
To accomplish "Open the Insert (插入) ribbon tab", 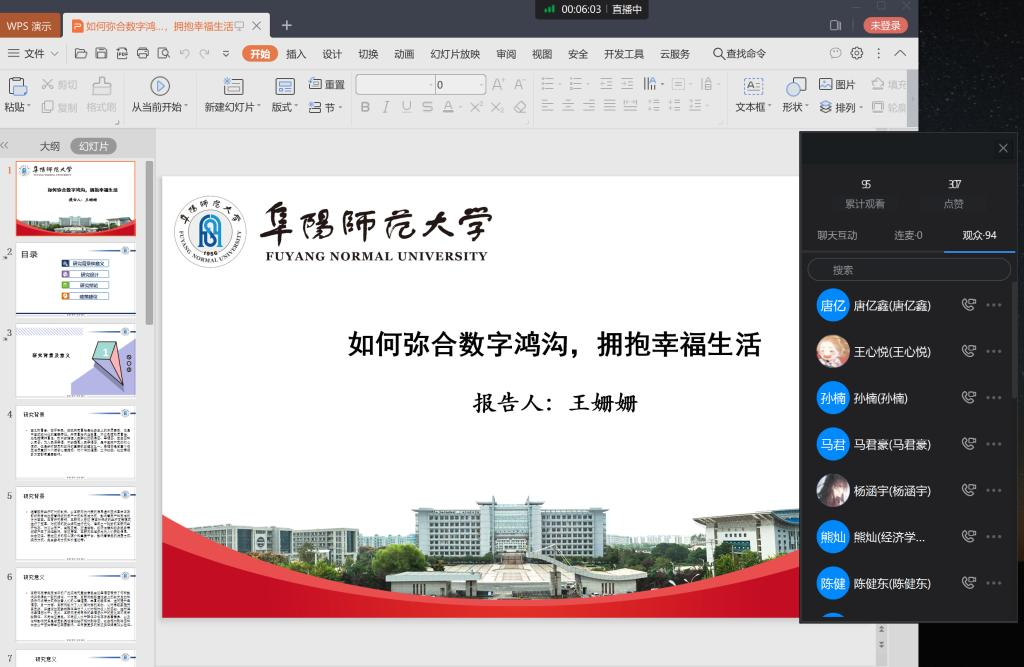I will (296, 54).
